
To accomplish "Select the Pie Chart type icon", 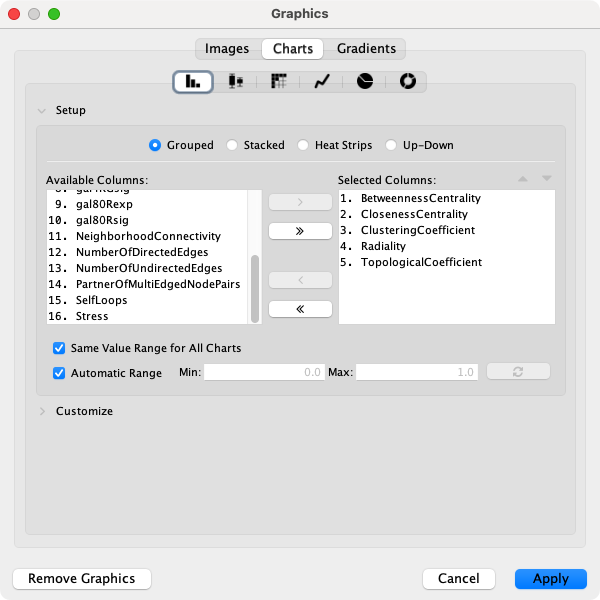I will tap(365, 82).
